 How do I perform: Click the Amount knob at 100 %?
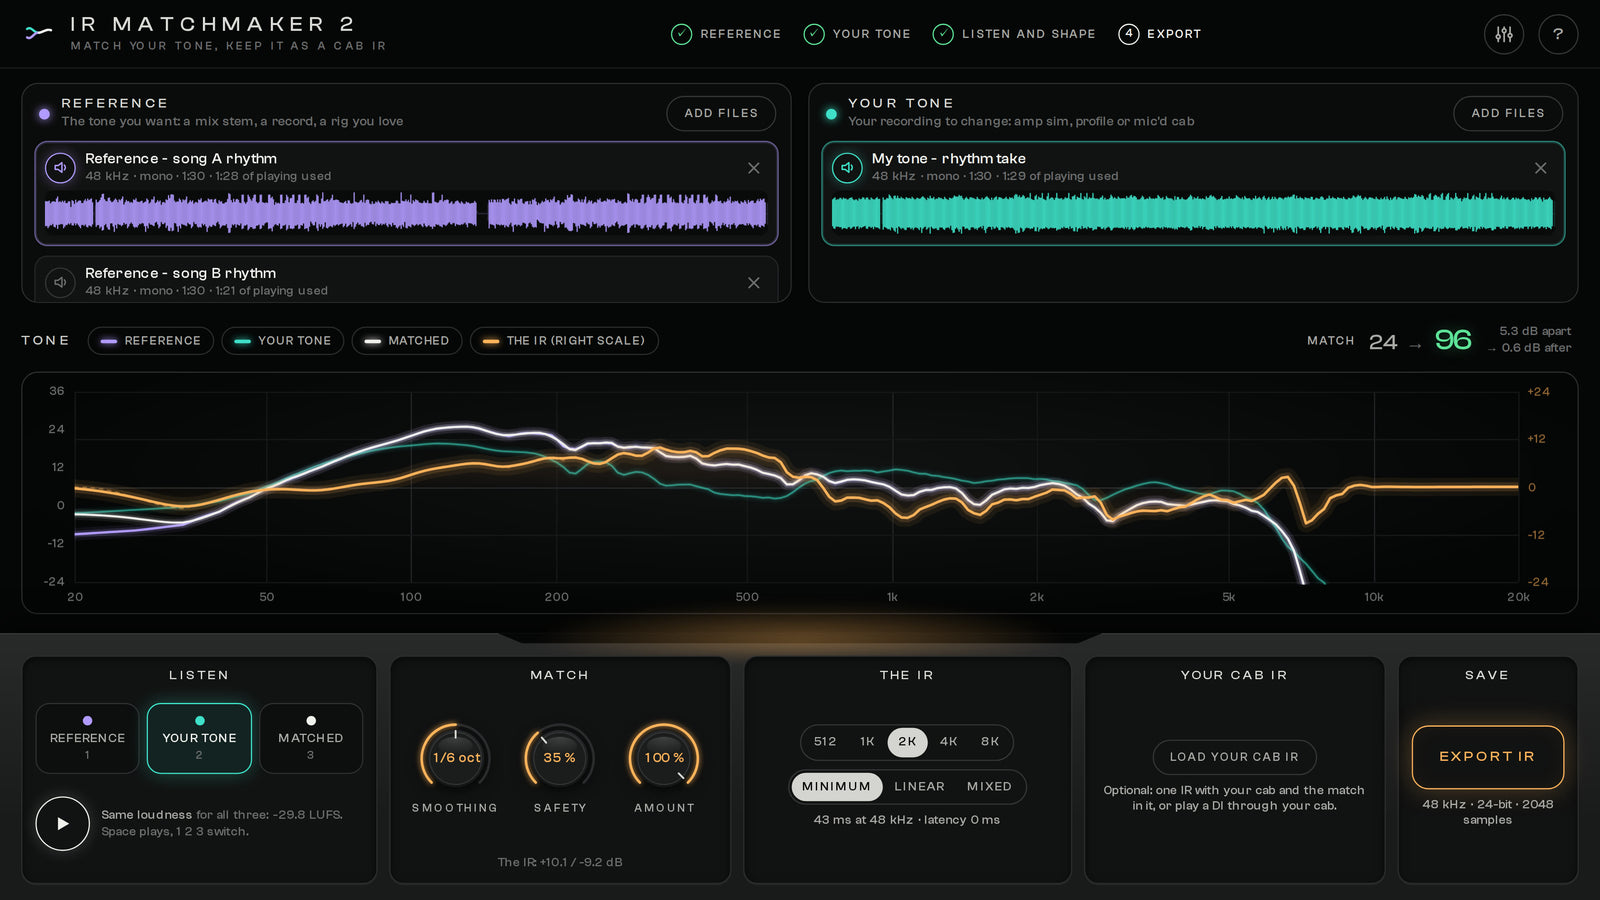[x=664, y=758]
